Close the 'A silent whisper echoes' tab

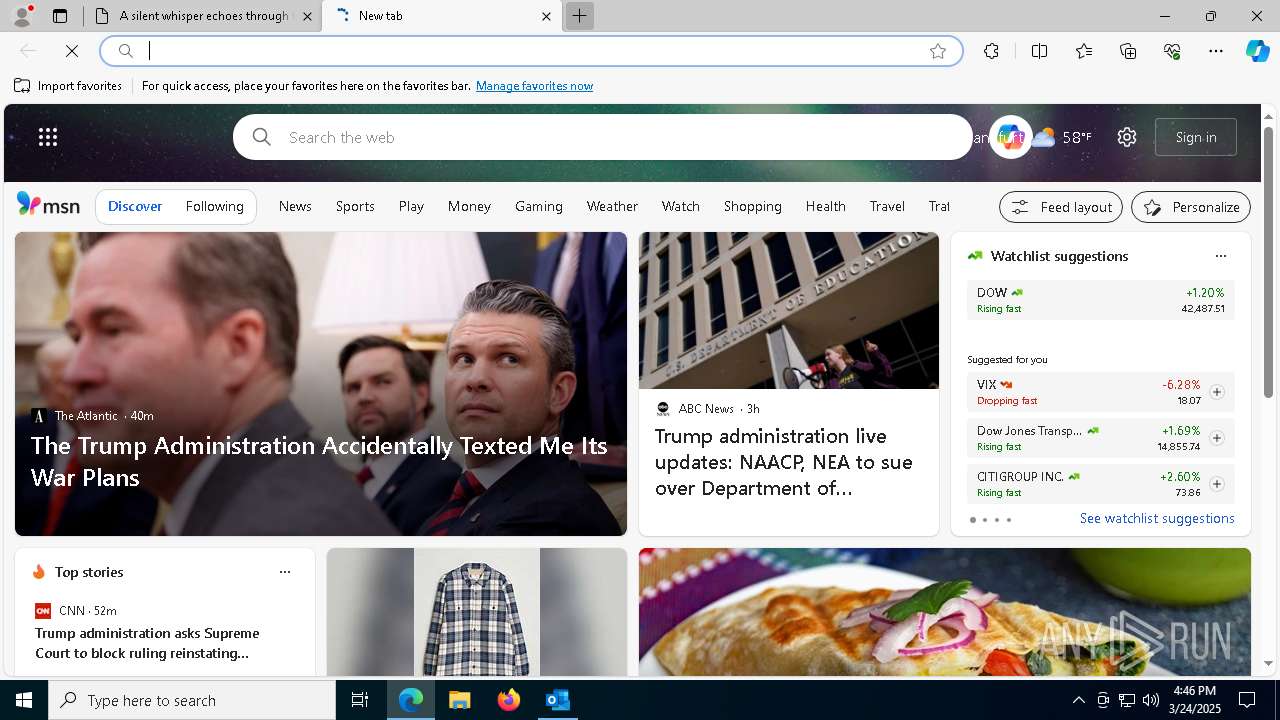(x=307, y=16)
